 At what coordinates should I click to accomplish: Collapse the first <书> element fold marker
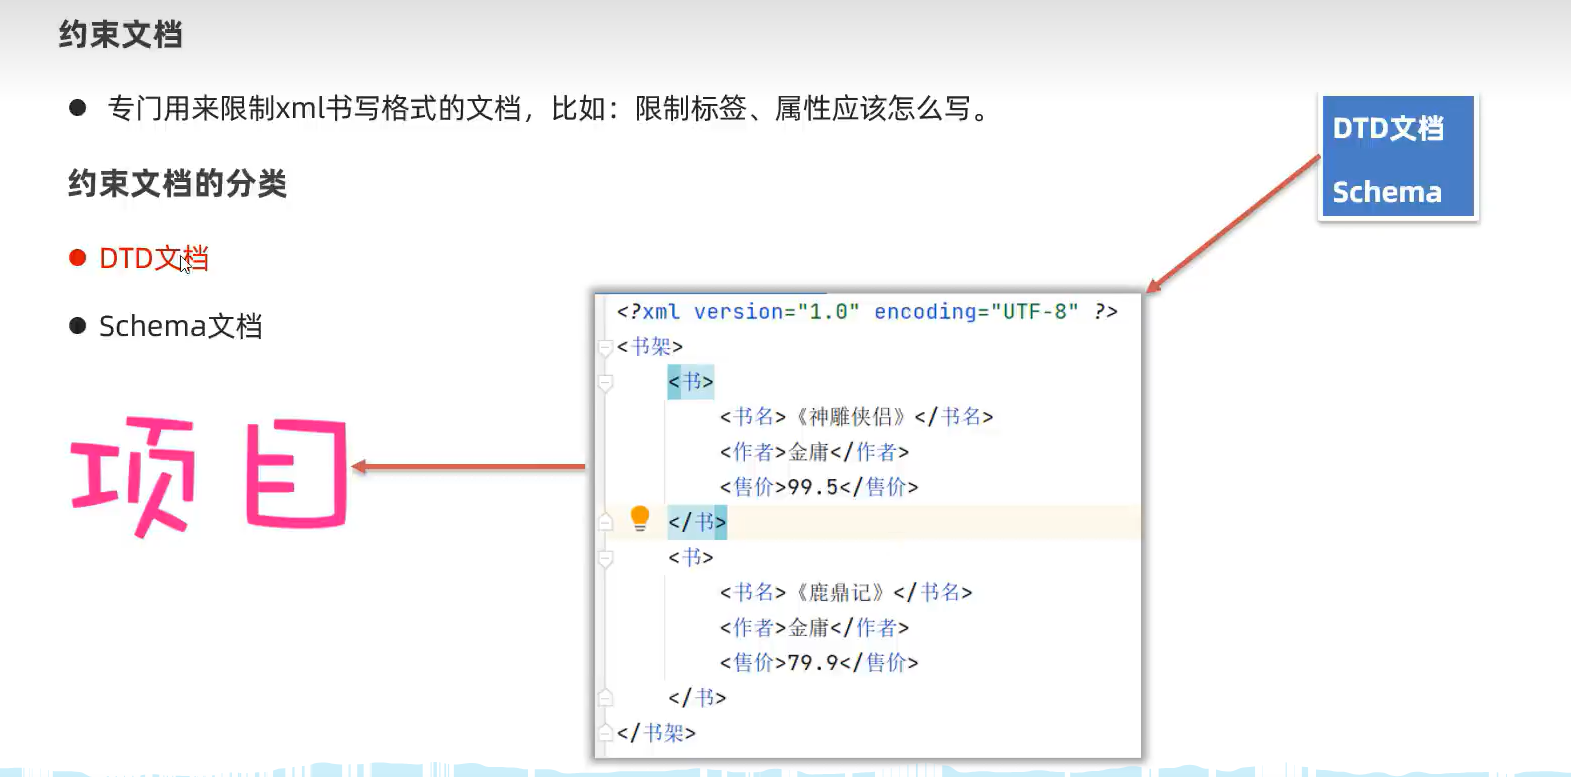point(605,383)
